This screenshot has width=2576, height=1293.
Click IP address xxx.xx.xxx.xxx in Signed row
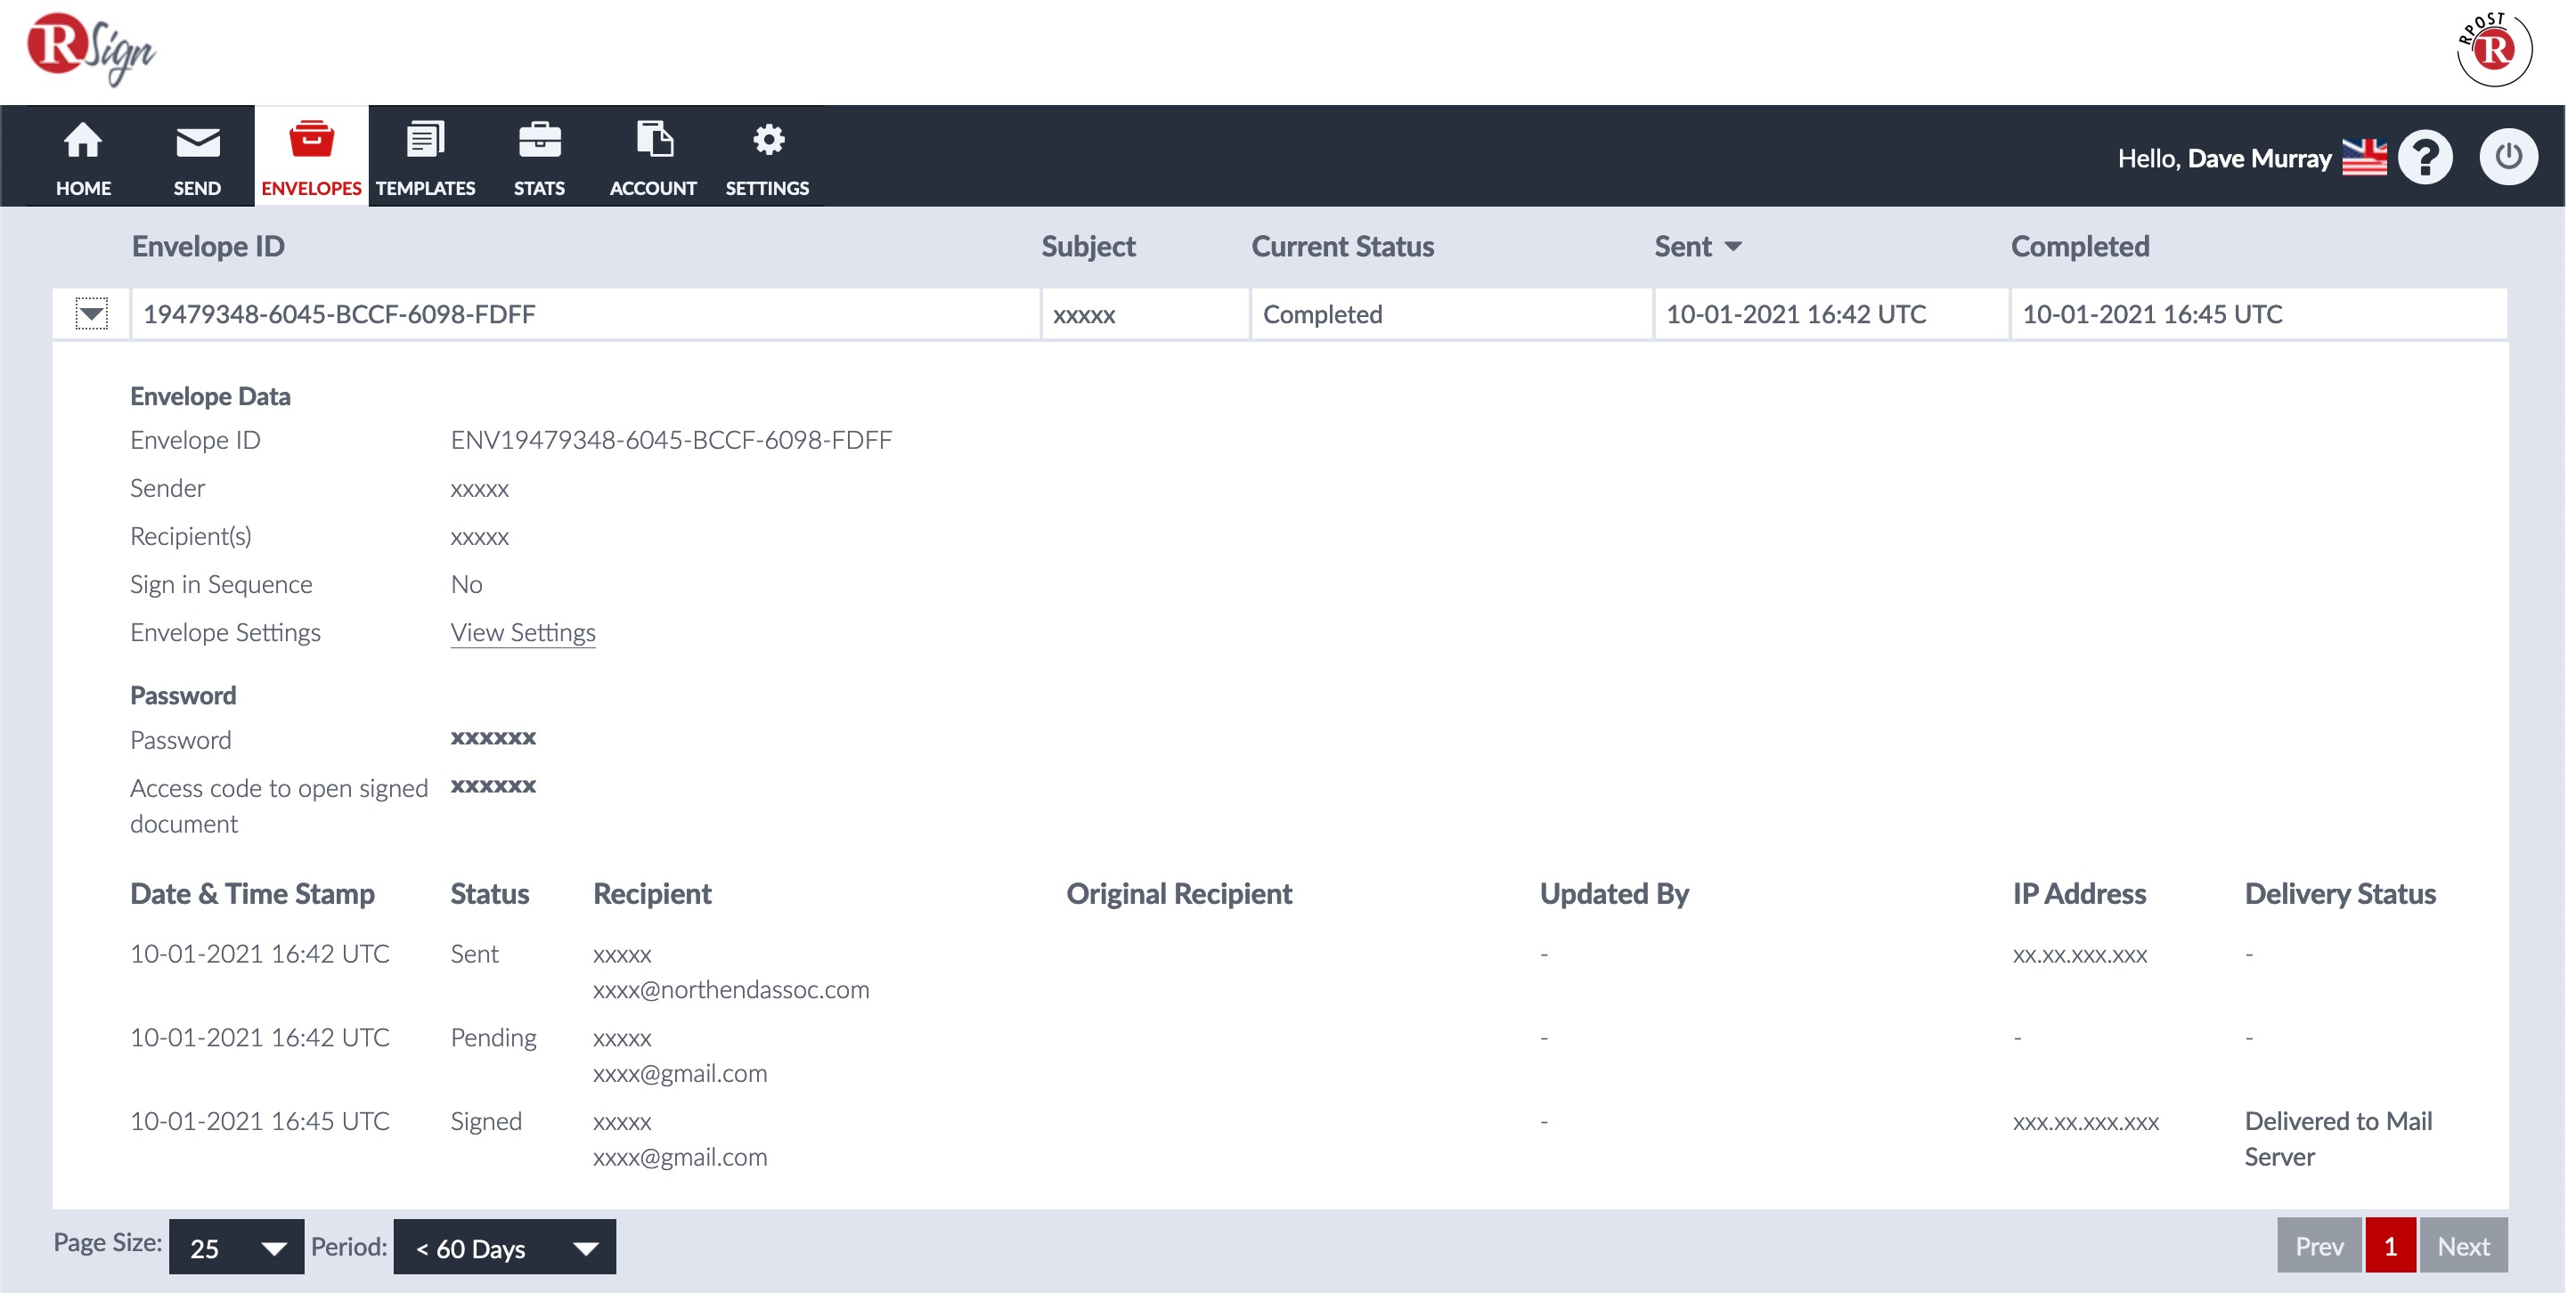tap(2086, 1122)
